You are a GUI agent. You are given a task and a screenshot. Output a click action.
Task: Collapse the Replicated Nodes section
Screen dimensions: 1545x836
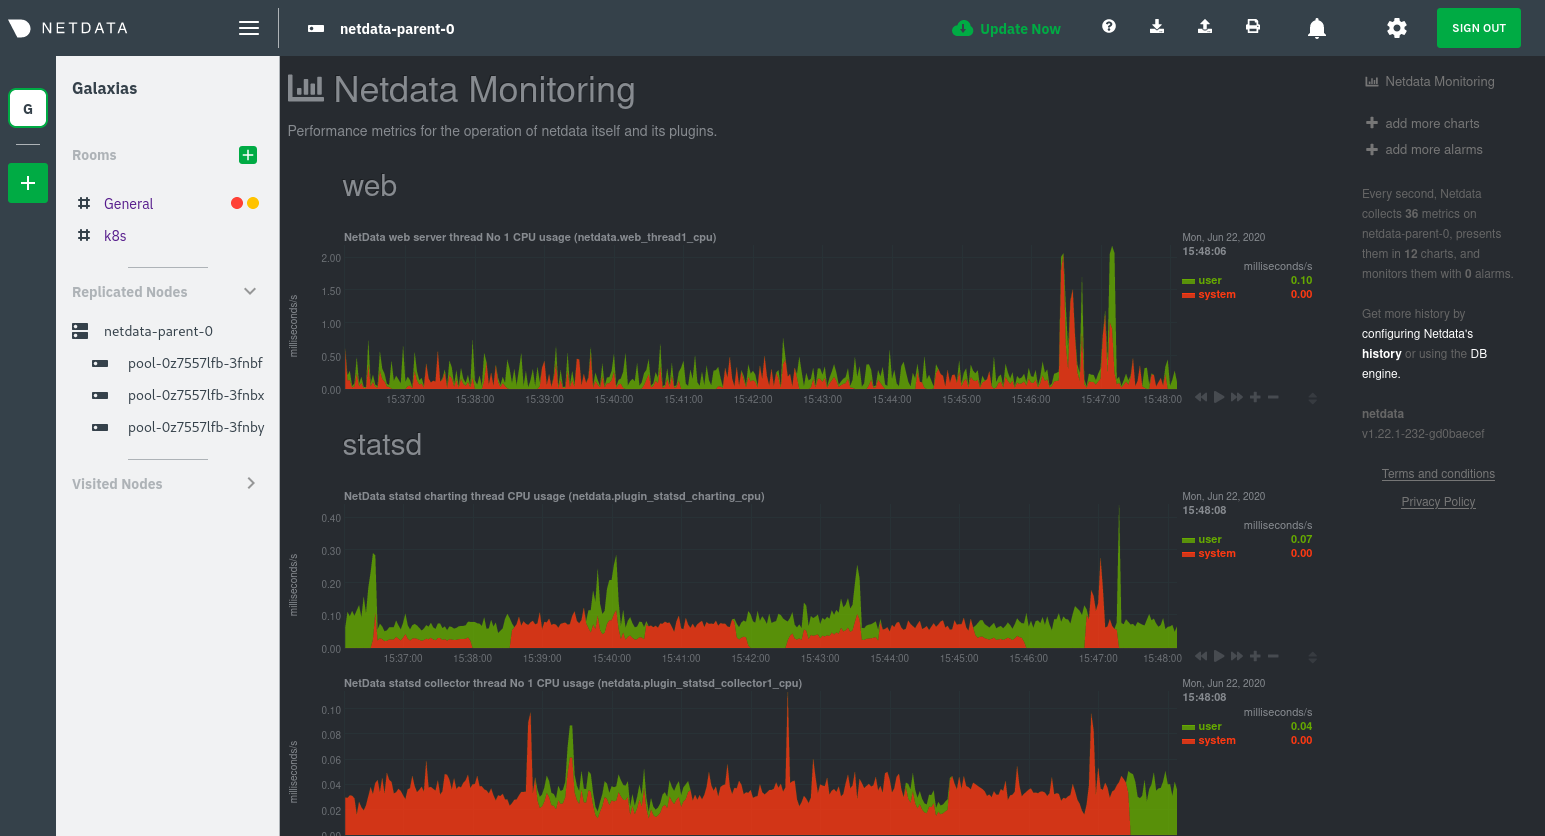(x=250, y=291)
